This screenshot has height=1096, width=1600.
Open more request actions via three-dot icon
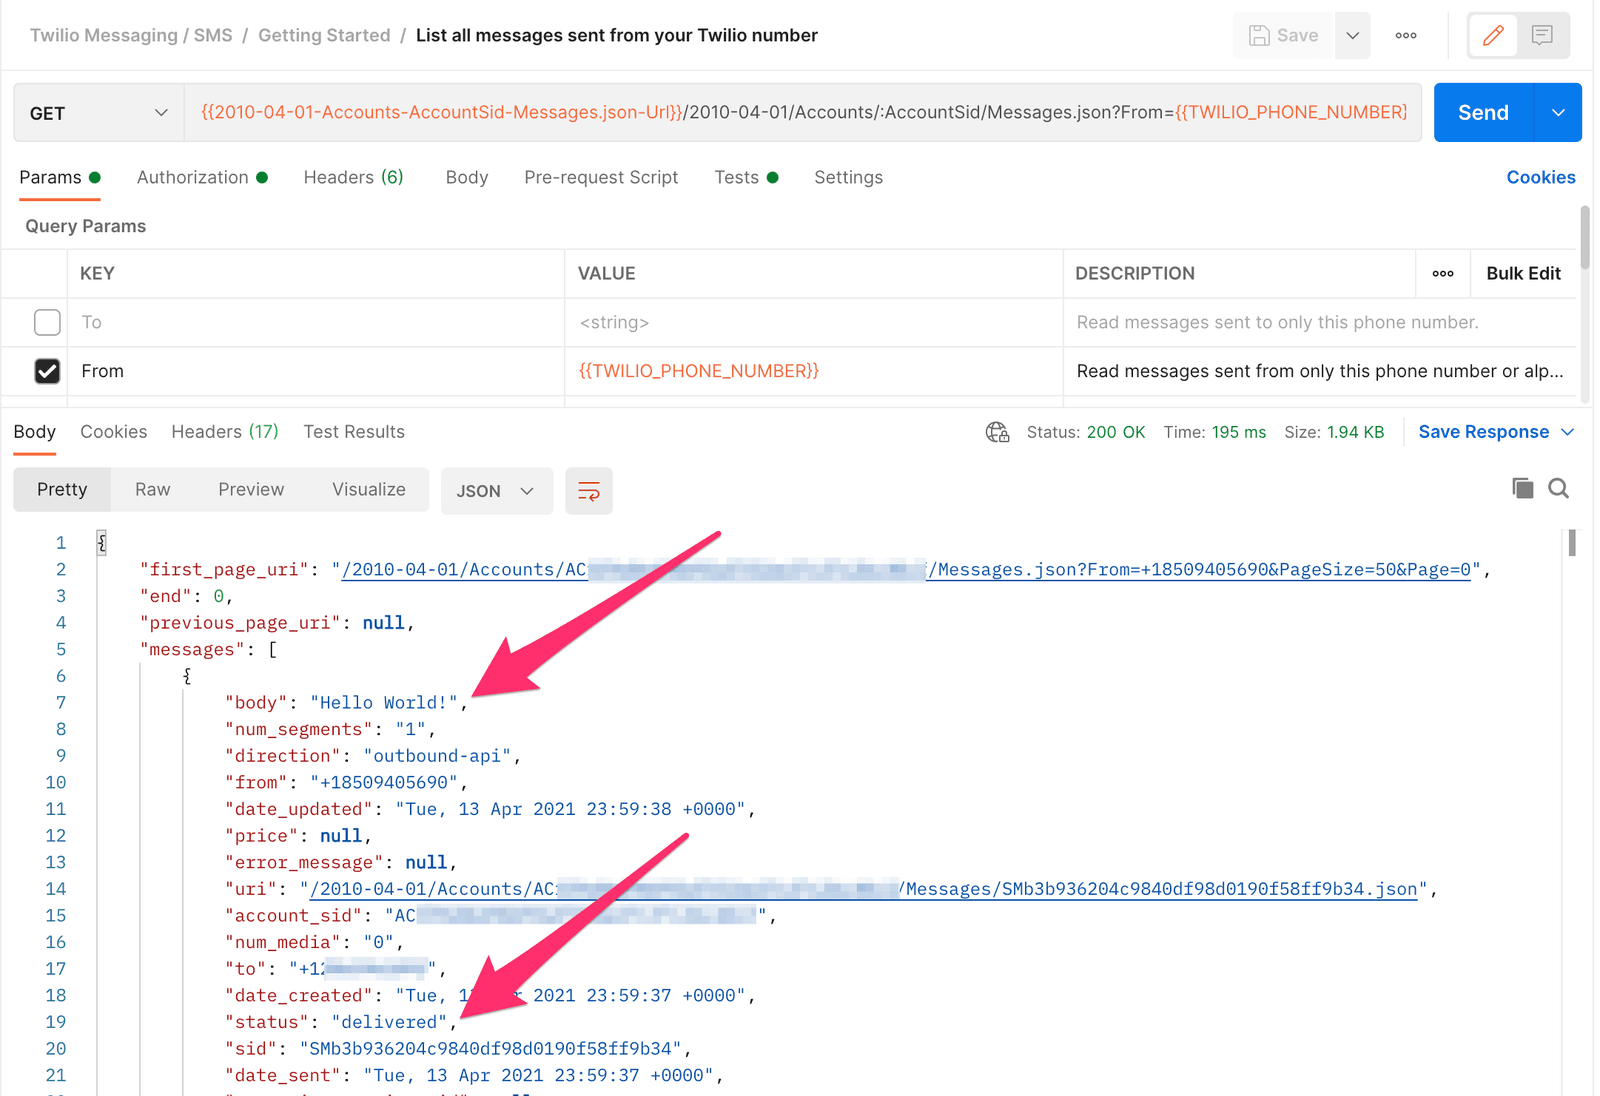pyautogui.click(x=1406, y=35)
